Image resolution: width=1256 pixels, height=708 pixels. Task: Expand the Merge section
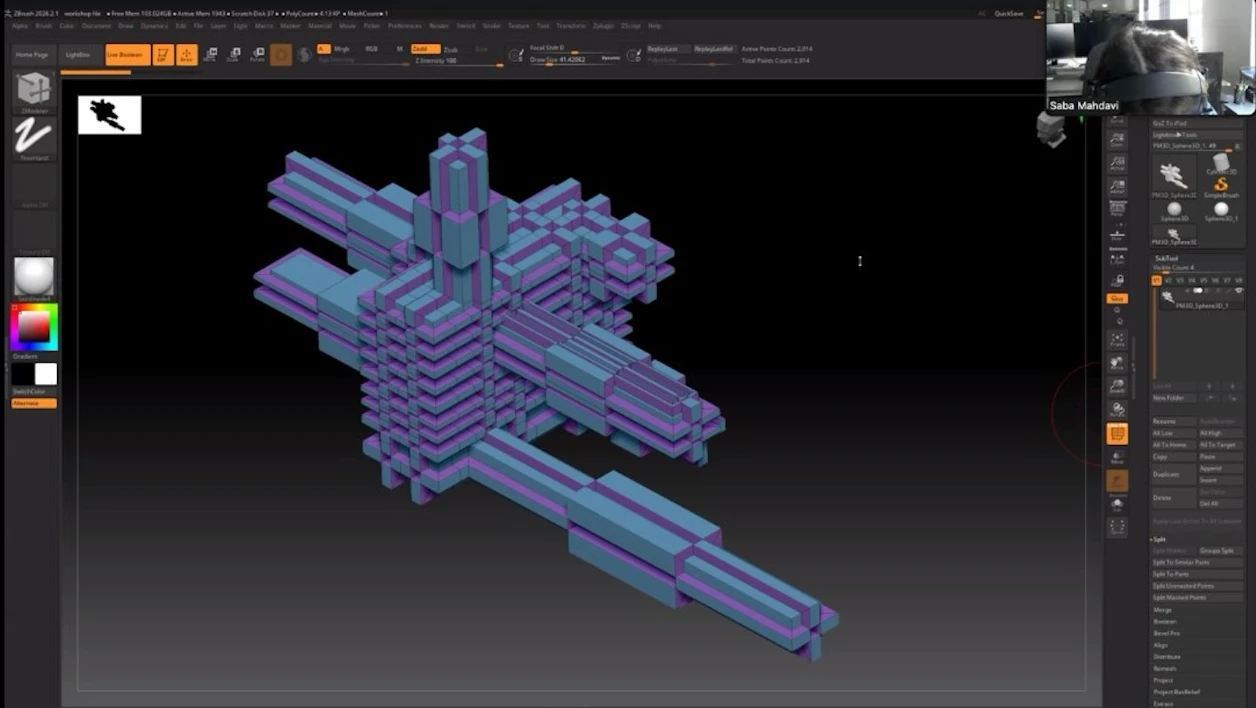coord(1163,610)
